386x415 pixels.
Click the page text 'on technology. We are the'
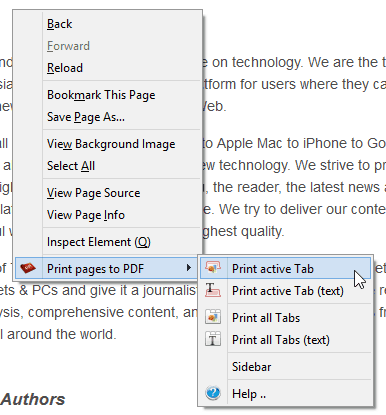tap(295, 62)
